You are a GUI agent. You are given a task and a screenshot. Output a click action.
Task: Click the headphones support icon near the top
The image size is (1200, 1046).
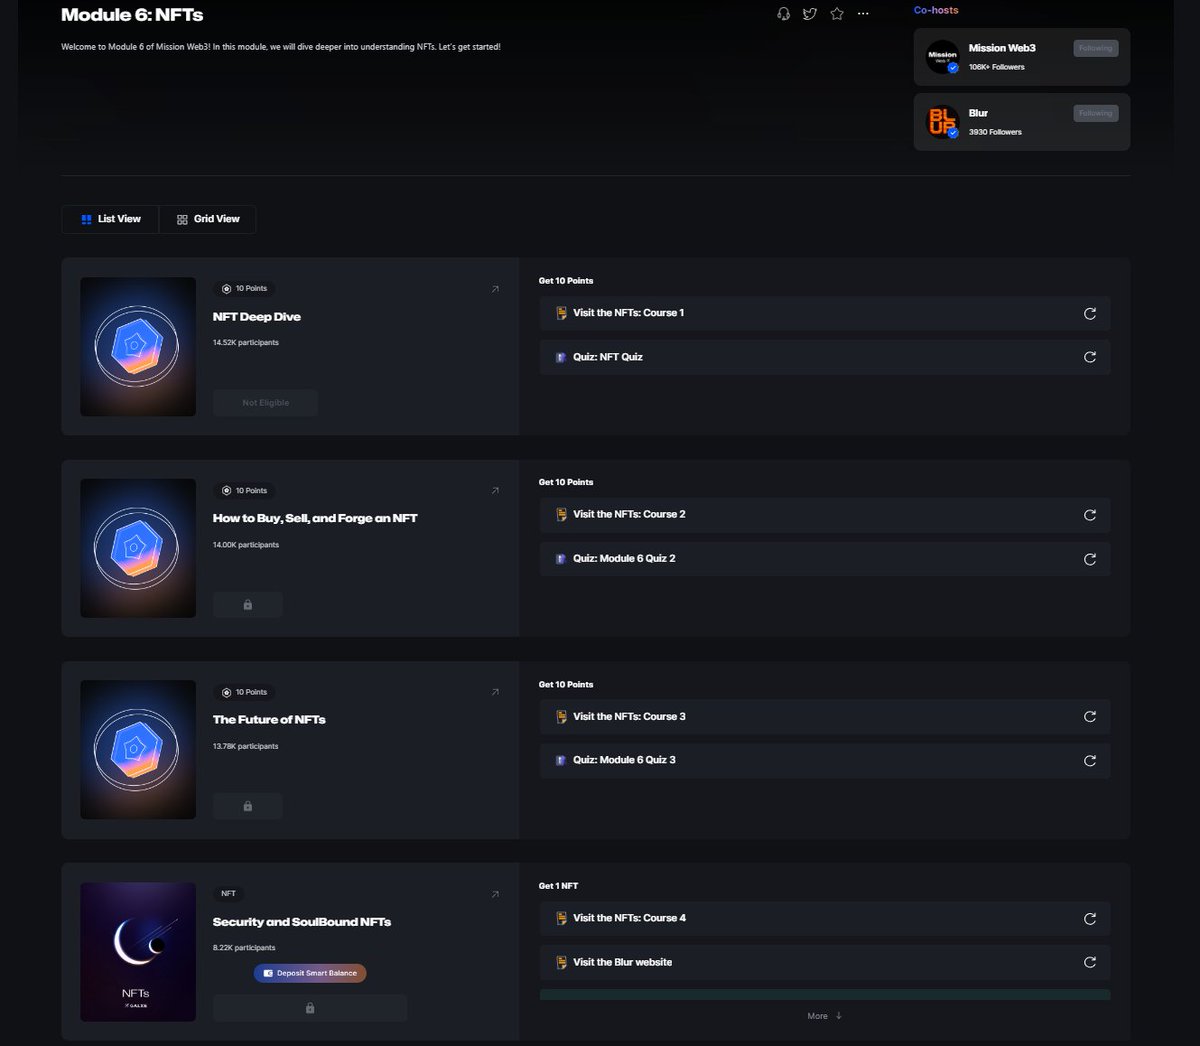tap(784, 14)
